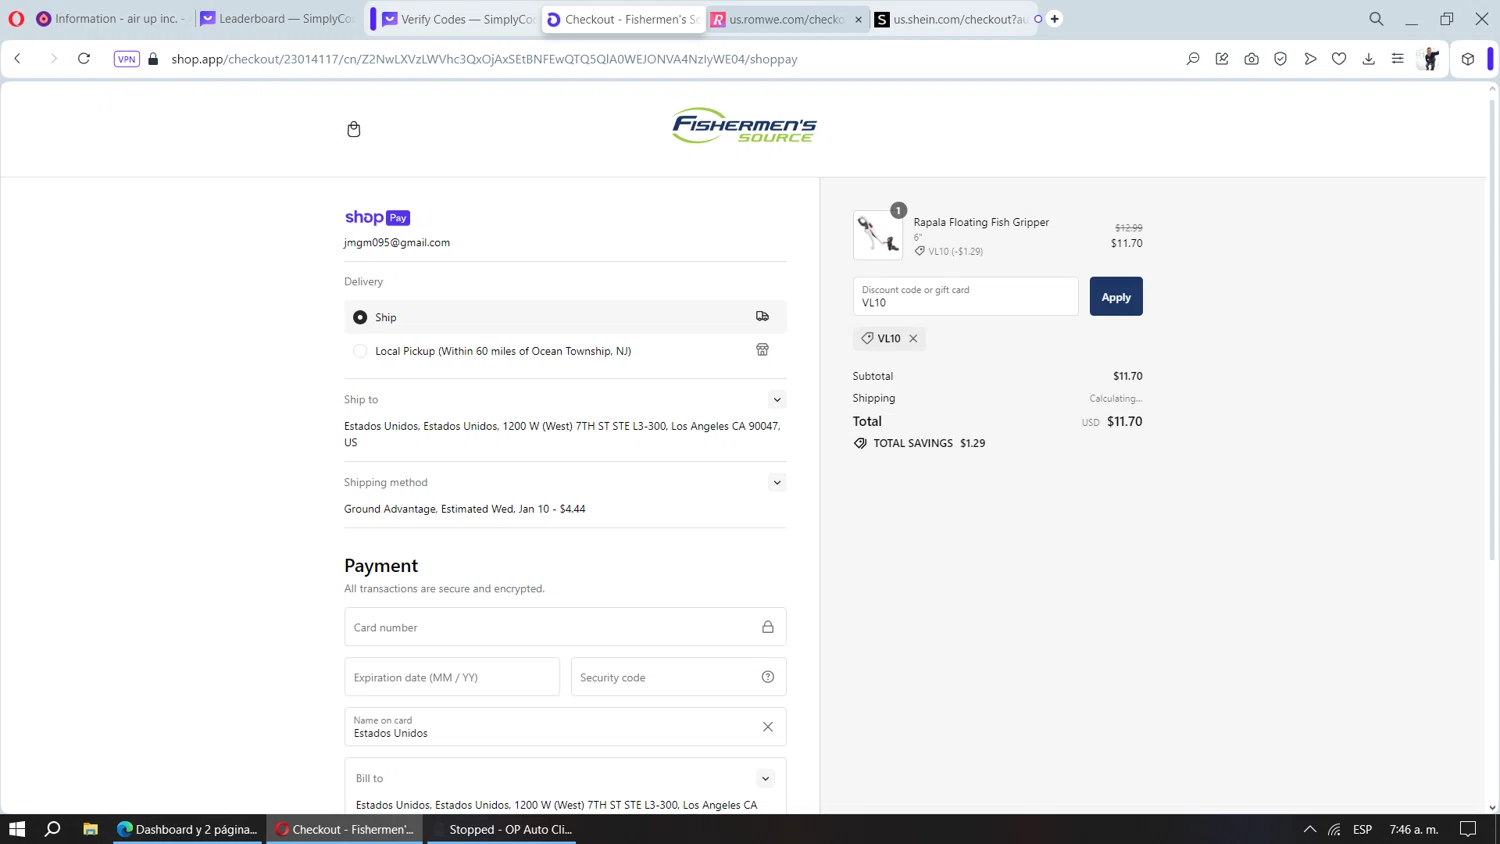This screenshot has width=1500, height=844.
Task: Apply the discount code
Action: (1116, 297)
